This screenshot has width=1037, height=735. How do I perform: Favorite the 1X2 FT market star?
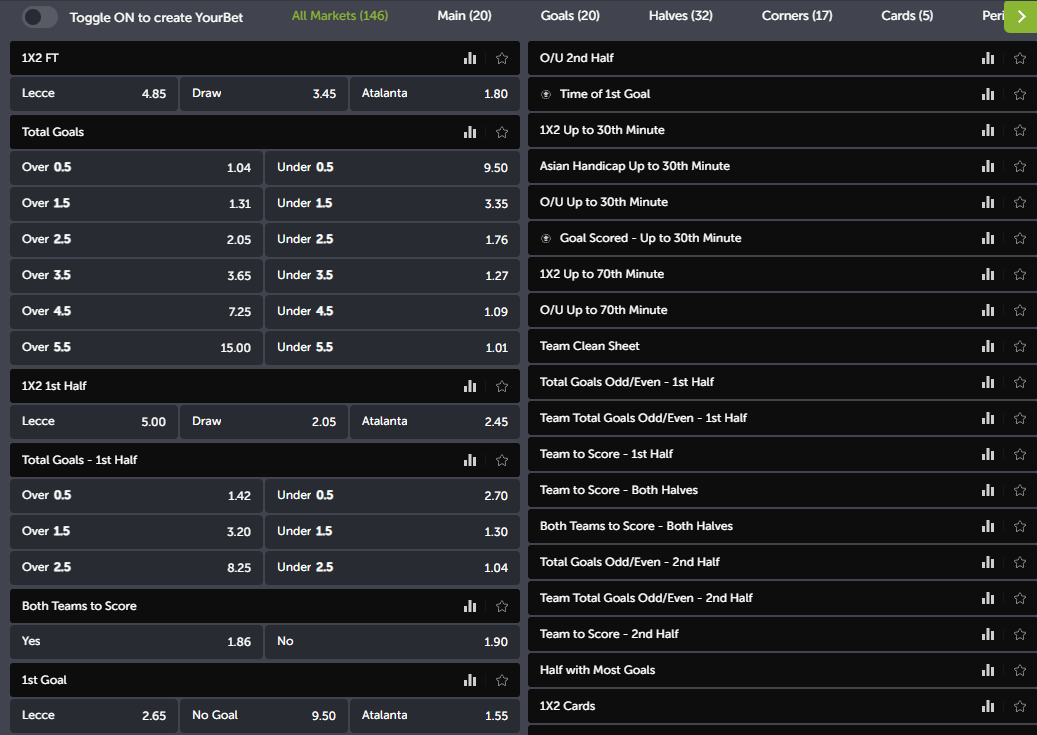[502, 58]
